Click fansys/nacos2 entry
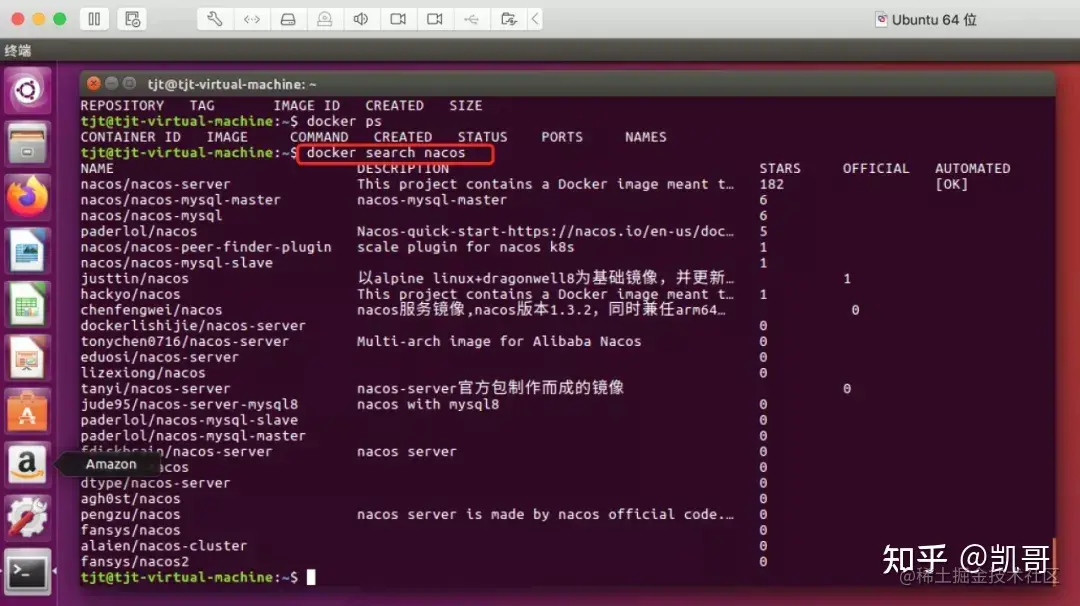This screenshot has width=1080, height=606. (134, 561)
